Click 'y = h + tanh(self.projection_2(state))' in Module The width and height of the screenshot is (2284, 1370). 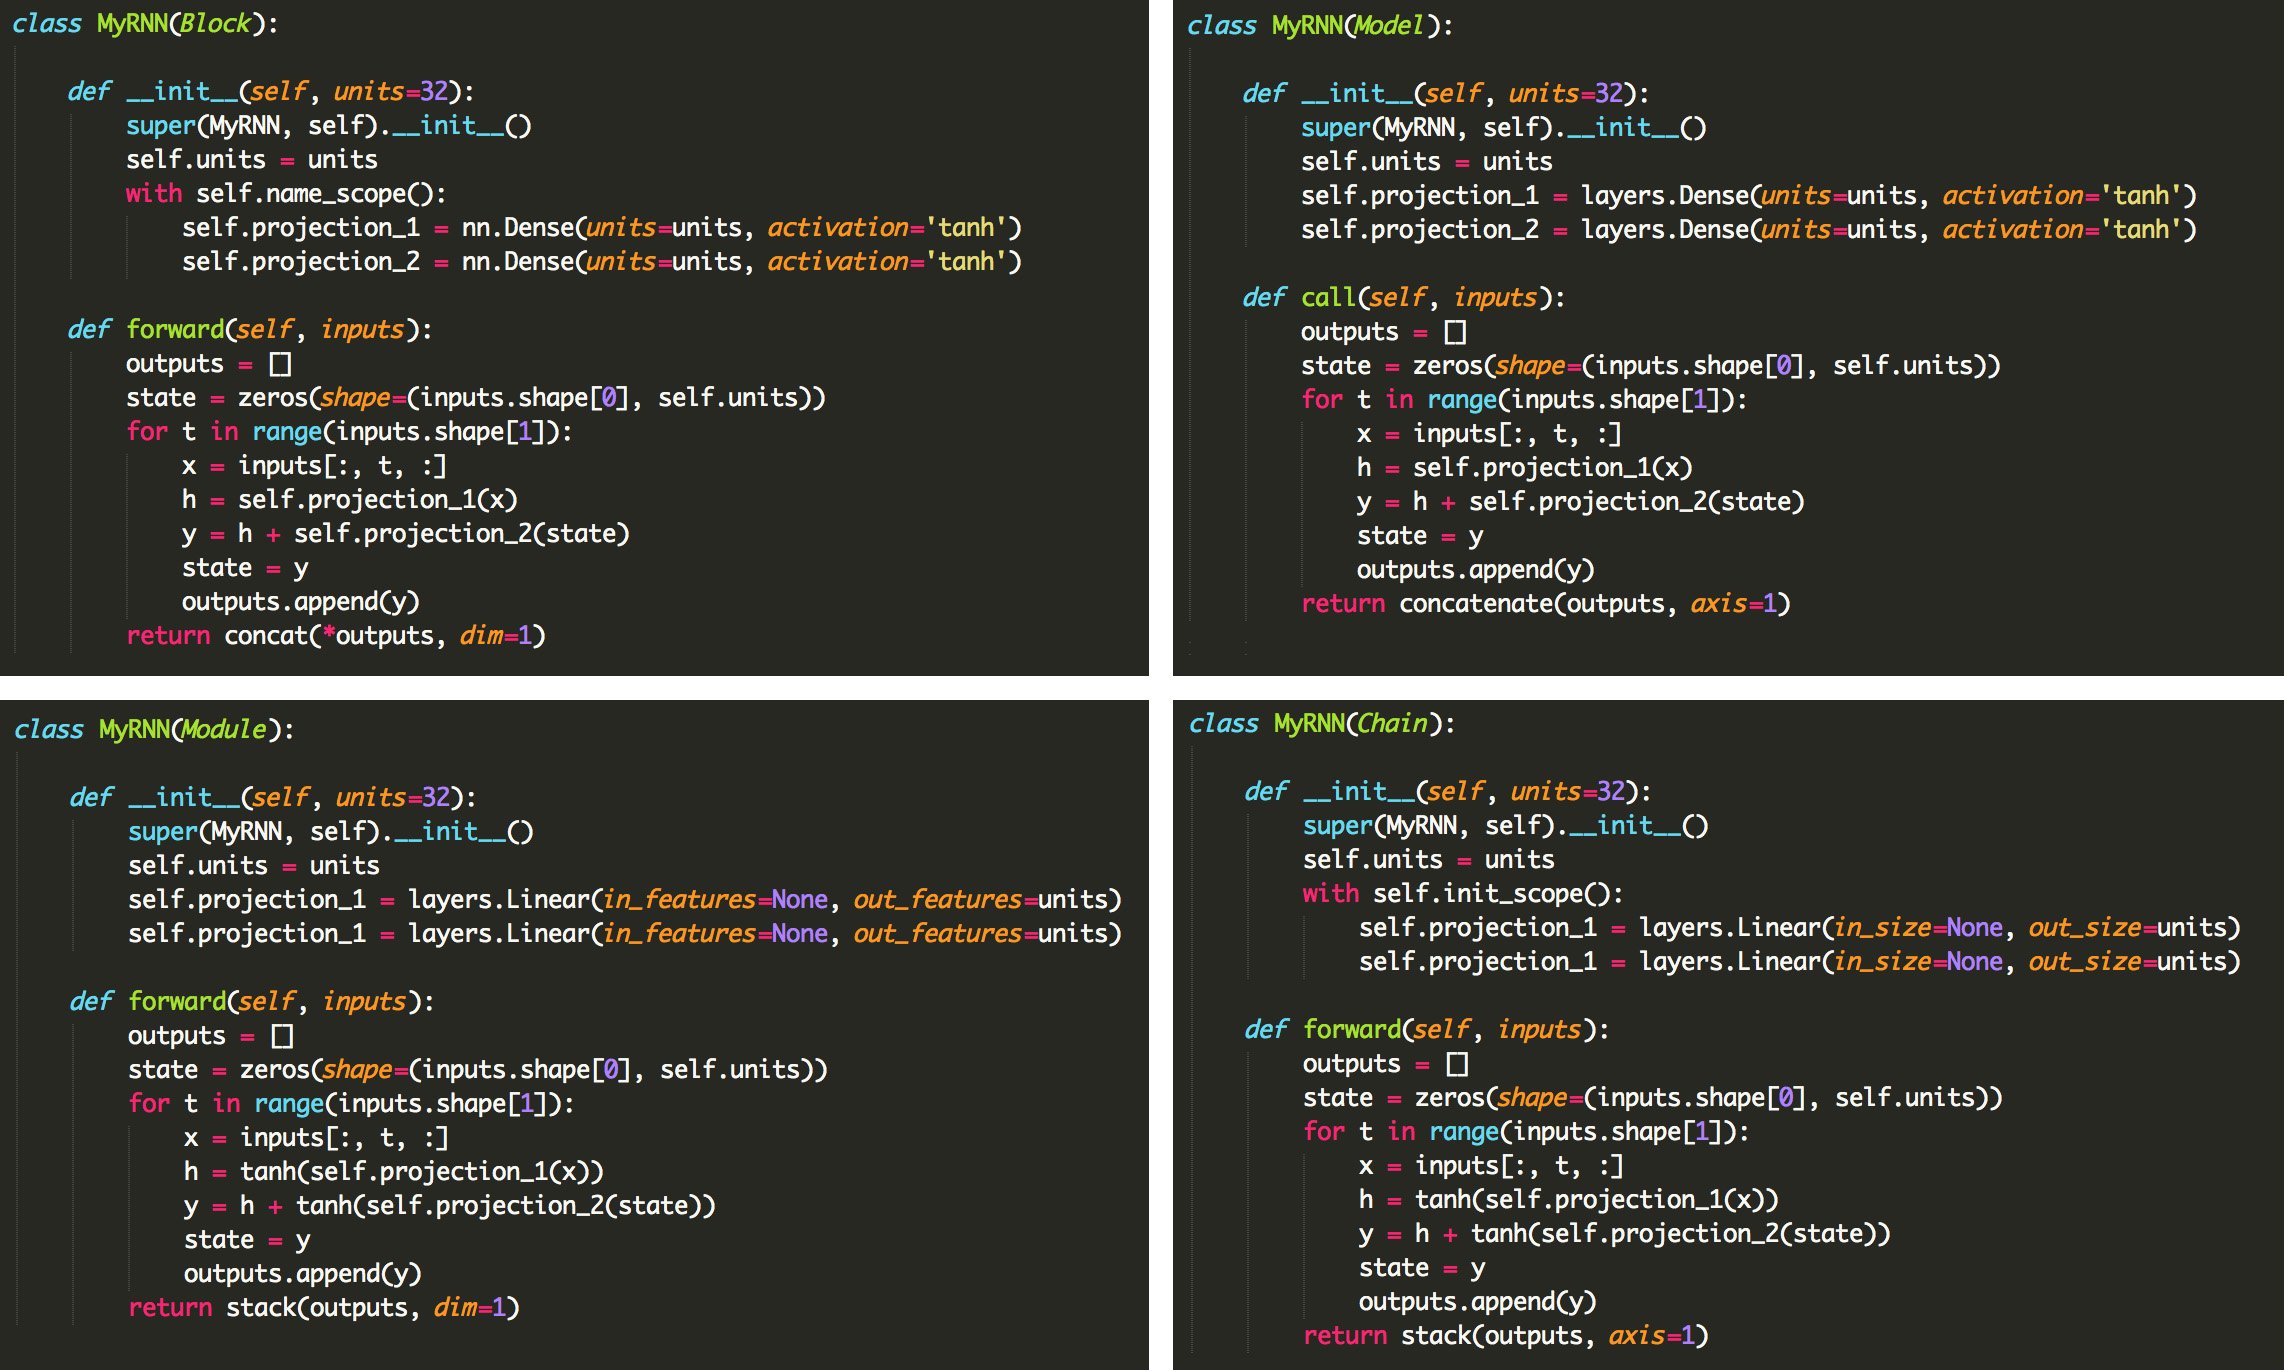tap(450, 1206)
